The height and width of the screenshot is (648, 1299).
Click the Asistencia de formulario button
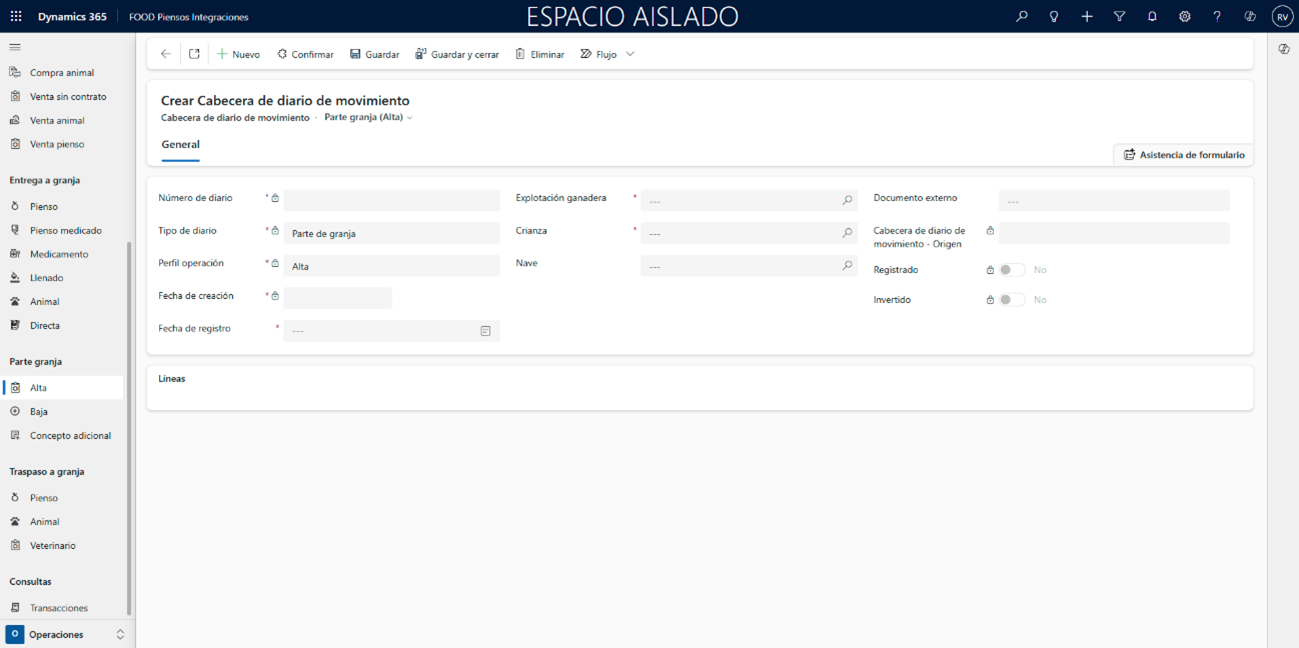click(x=1183, y=155)
